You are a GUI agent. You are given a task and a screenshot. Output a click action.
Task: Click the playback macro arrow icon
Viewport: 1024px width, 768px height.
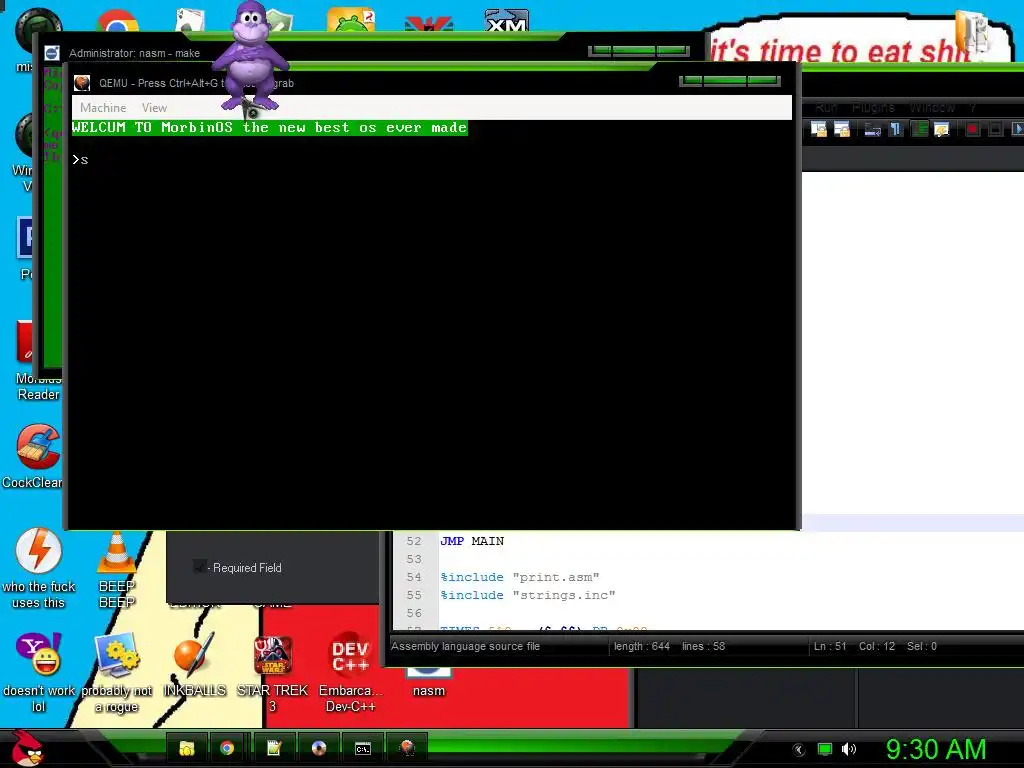point(1017,129)
